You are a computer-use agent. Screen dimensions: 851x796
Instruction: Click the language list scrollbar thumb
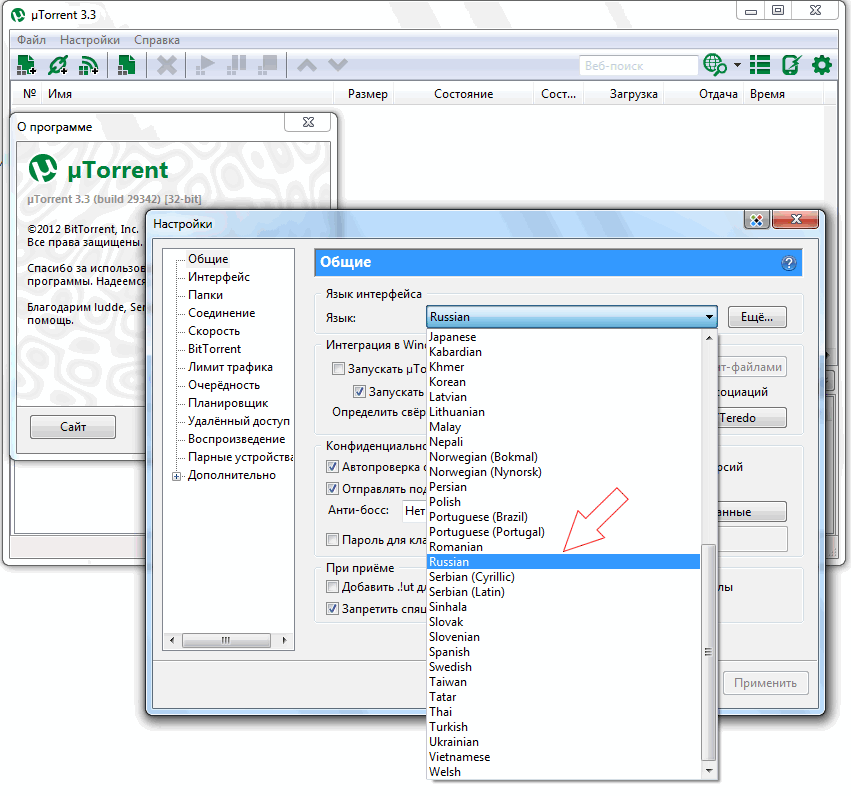coord(708,652)
